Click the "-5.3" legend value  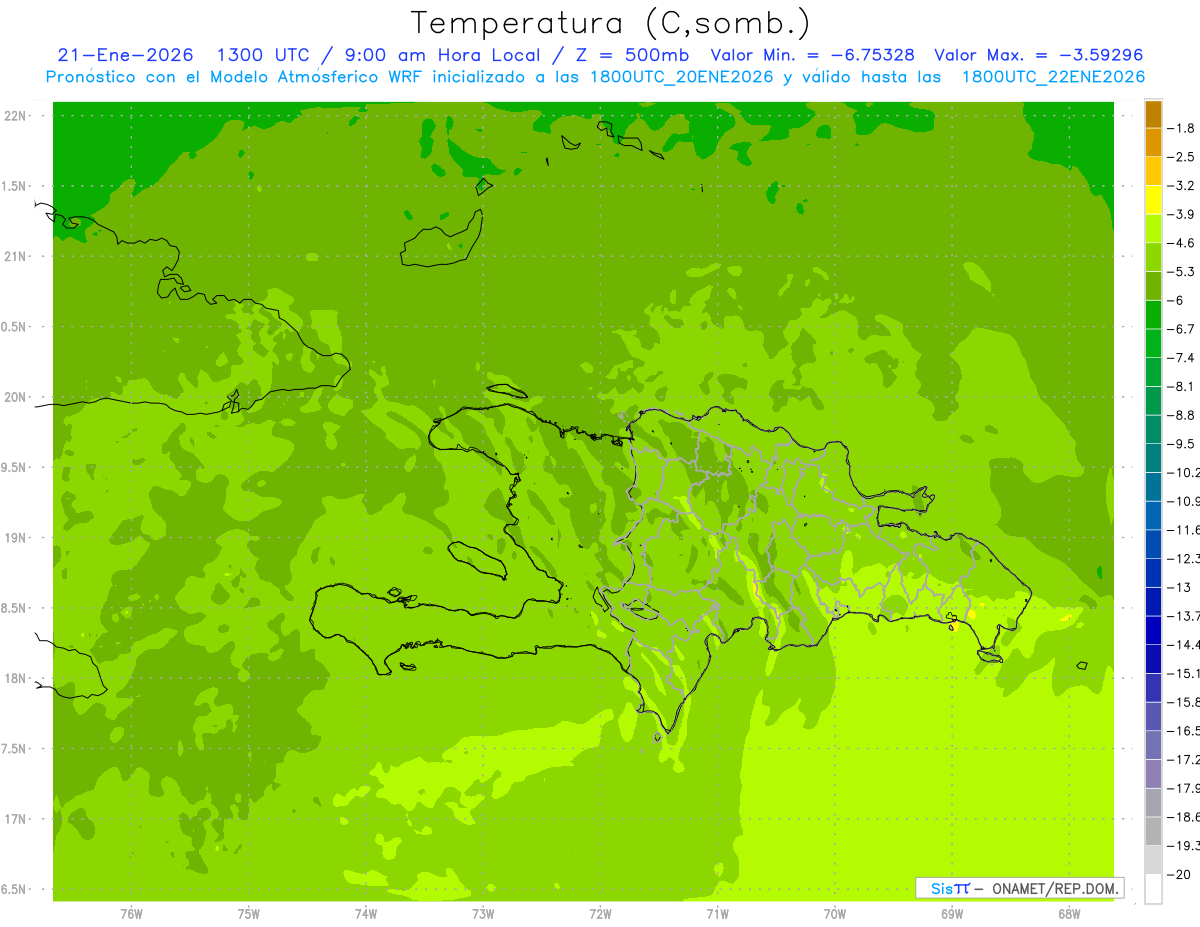pos(1181,271)
